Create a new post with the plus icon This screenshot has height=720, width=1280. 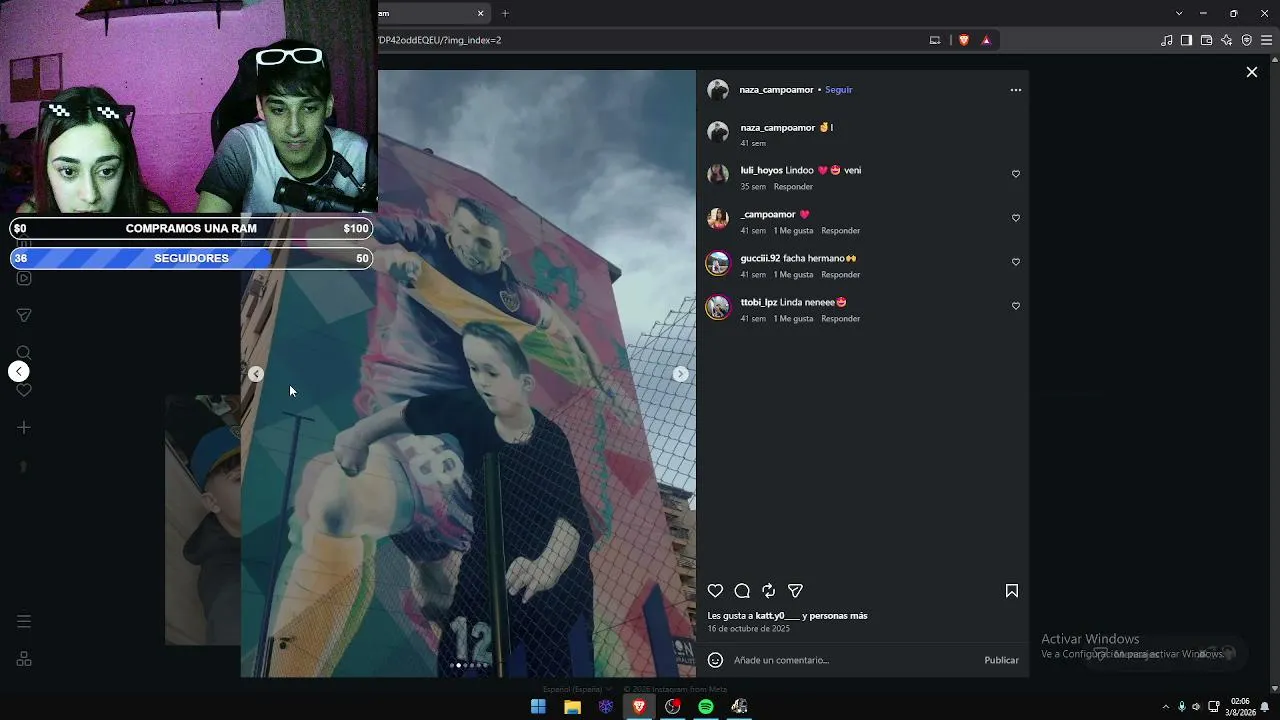pos(24,428)
